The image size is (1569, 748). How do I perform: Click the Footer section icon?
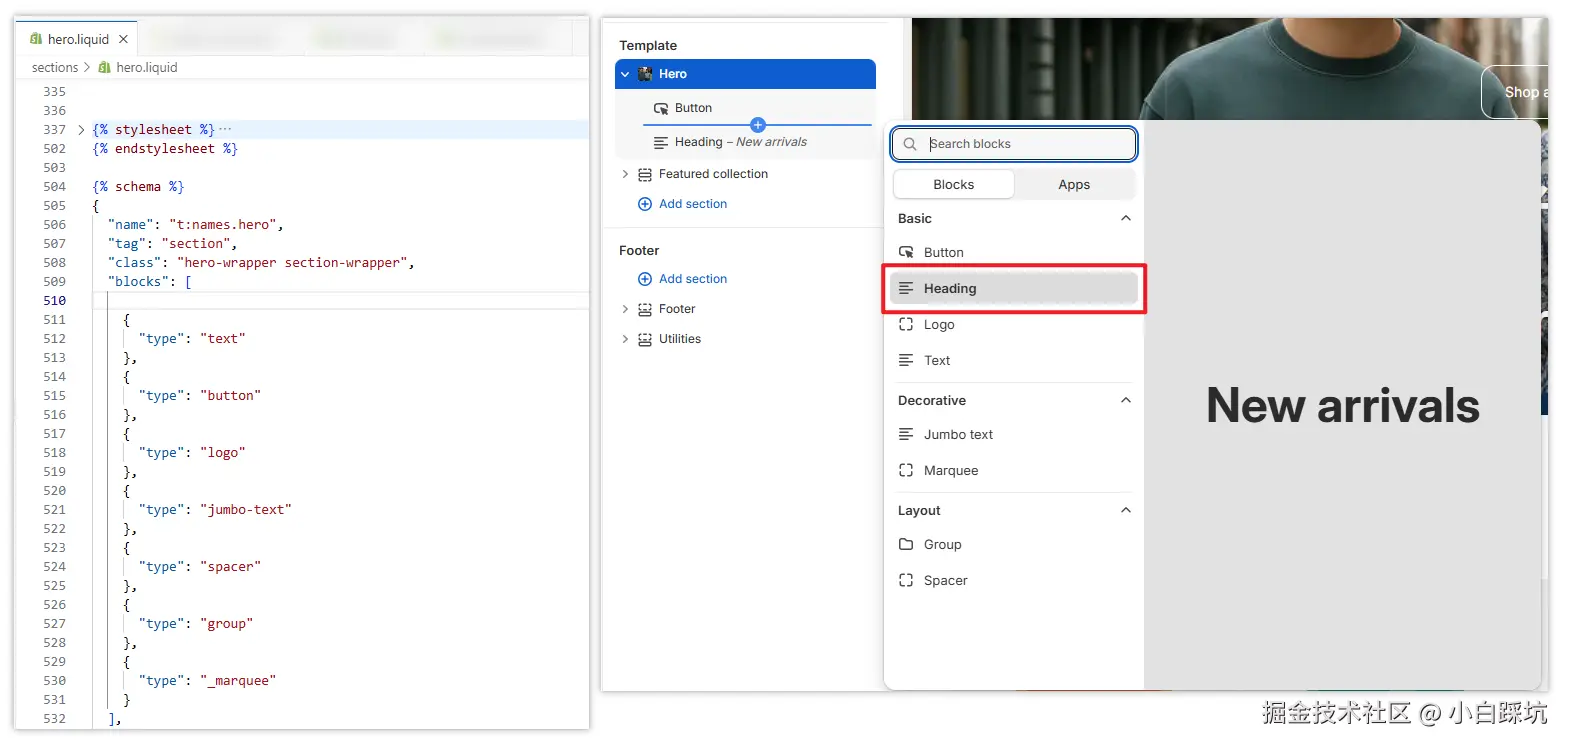(x=645, y=309)
